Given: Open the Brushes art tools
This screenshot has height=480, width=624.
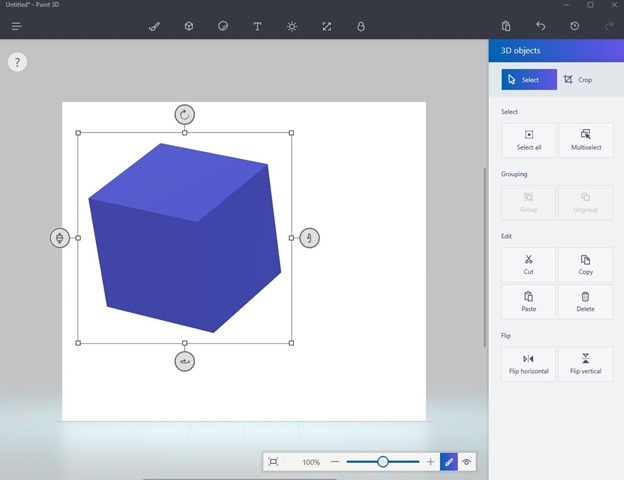Looking at the screenshot, I should tap(154, 26).
